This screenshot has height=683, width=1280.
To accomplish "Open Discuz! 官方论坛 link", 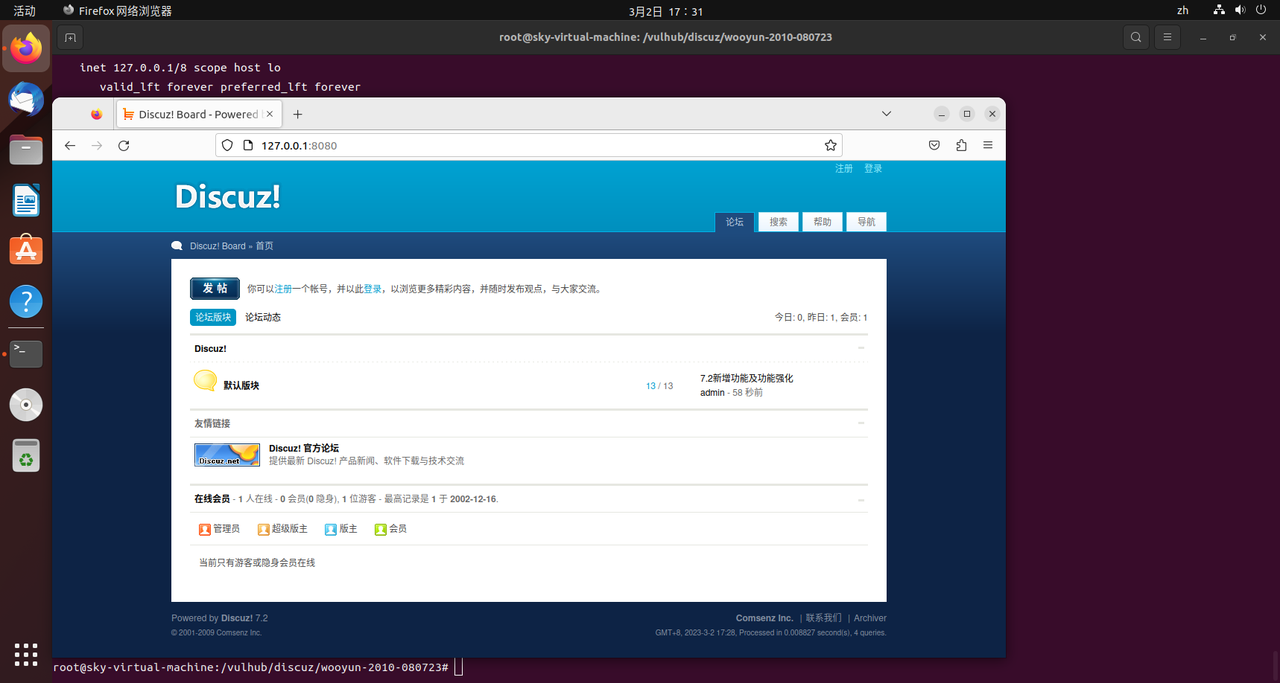I will point(304,448).
